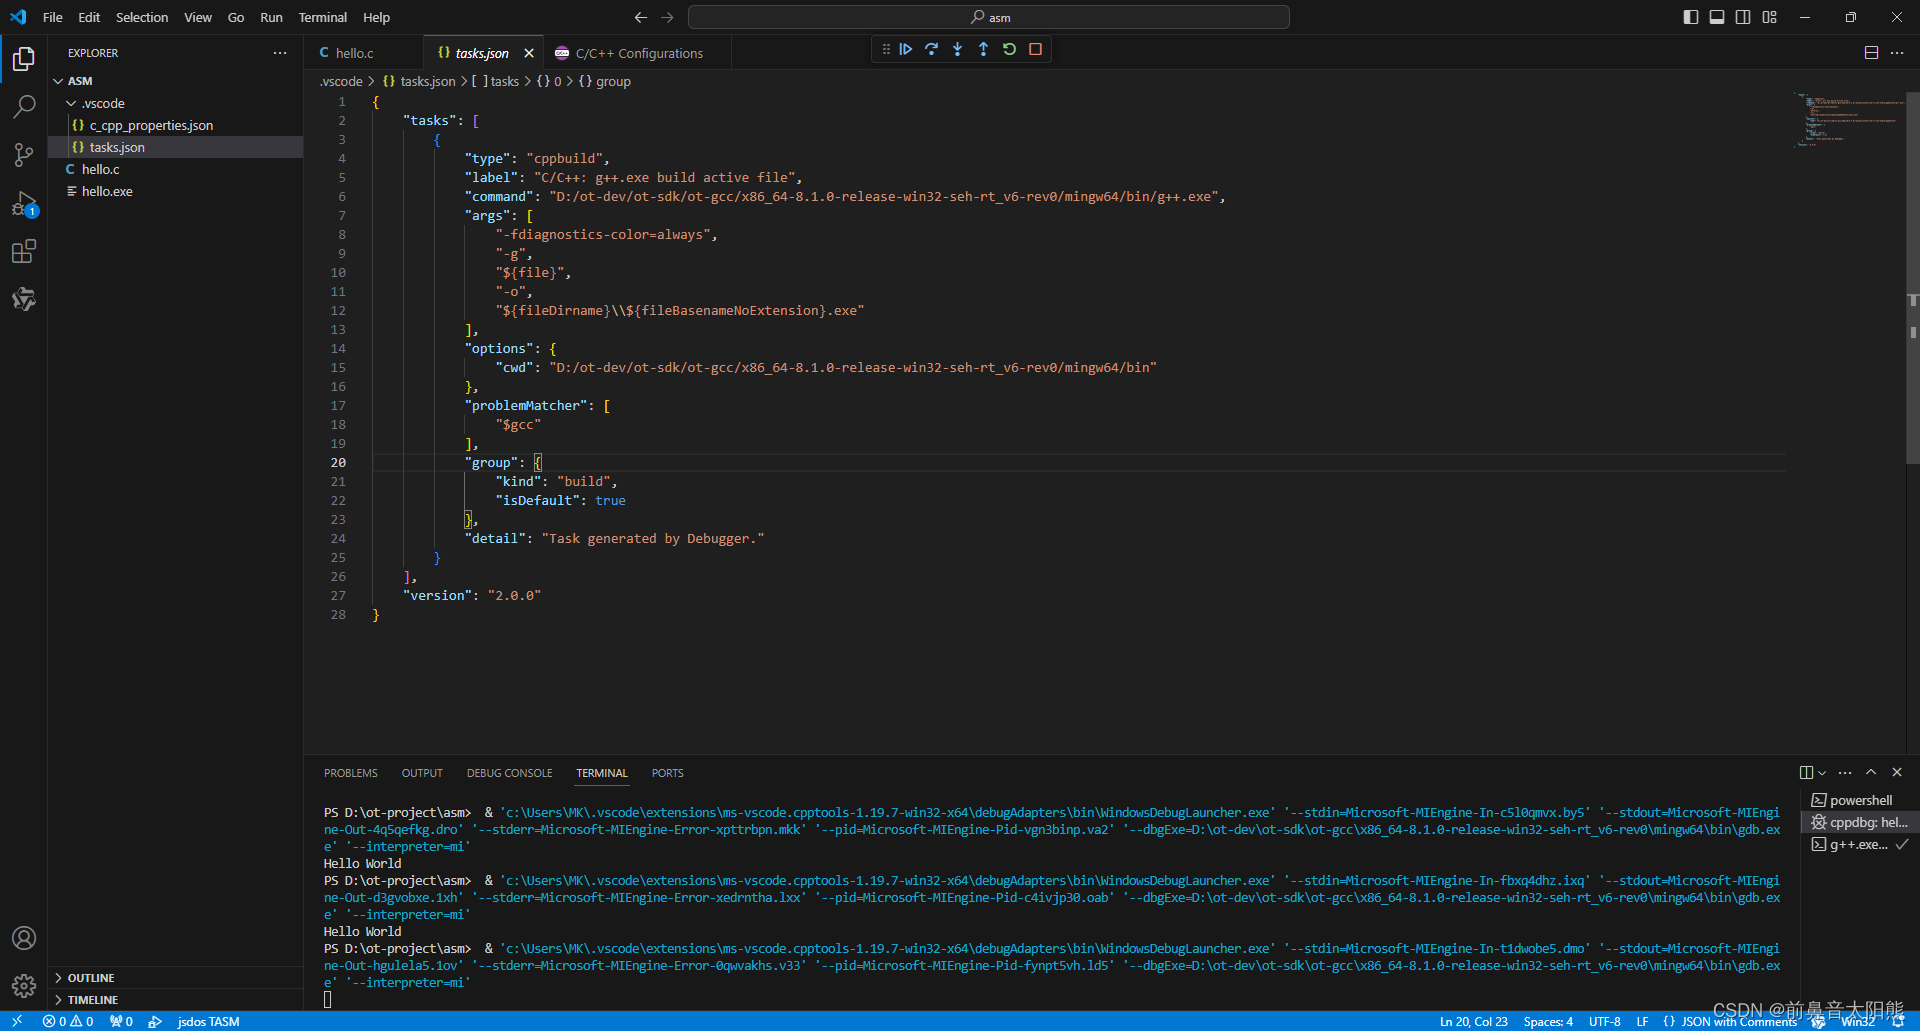Open the remote window indicator
Image resolution: width=1920 pixels, height=1031 pixels.
pyautogui.click(x=17, y=1021)
